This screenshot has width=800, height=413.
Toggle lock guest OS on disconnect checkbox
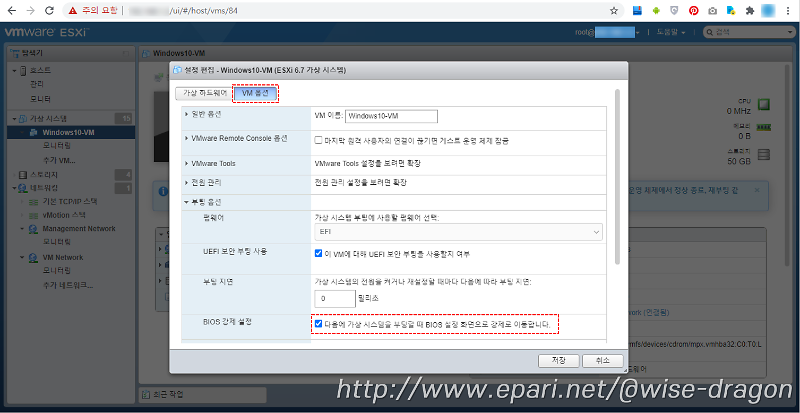318,141
